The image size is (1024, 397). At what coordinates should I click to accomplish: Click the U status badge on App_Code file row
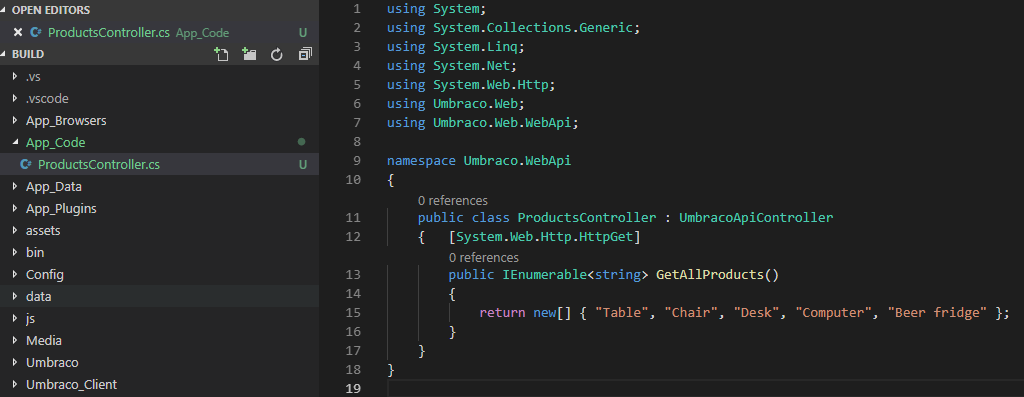[x=303, y=165]
